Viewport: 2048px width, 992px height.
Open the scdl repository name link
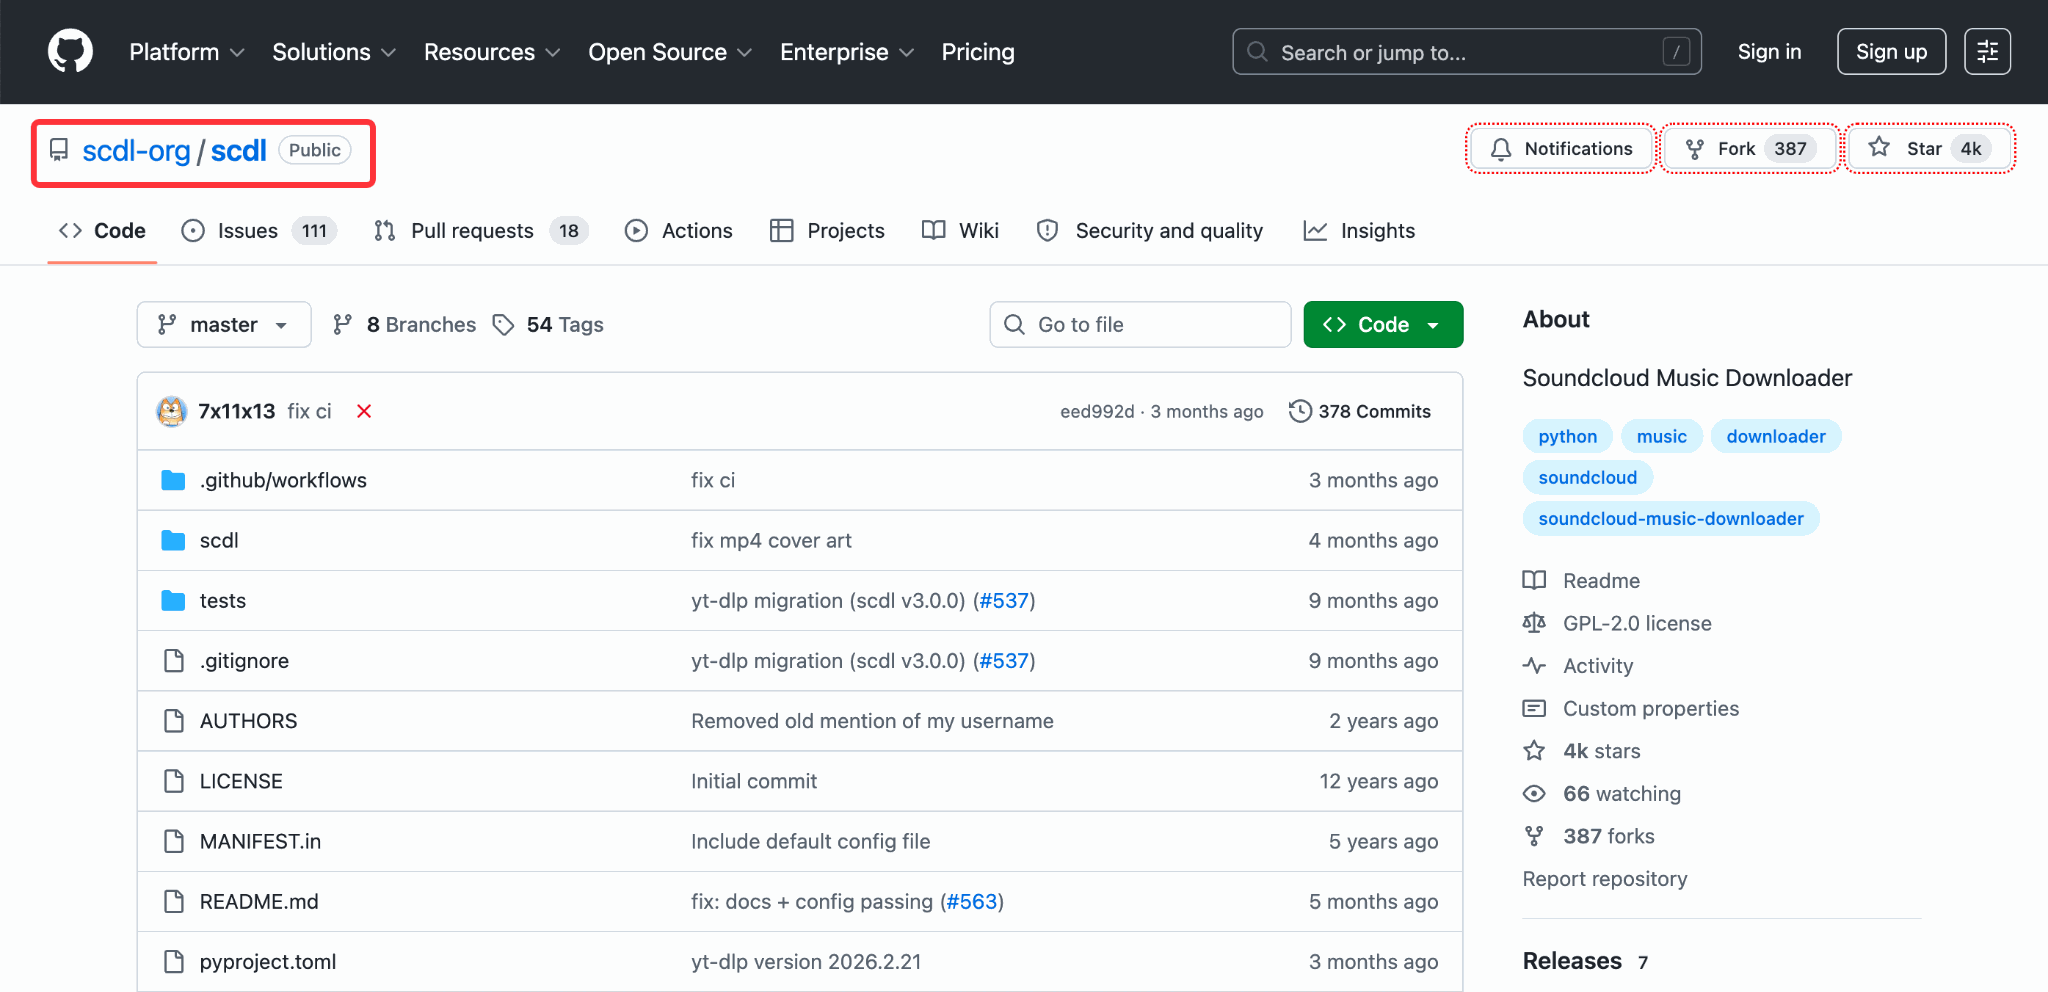point(238,150)
